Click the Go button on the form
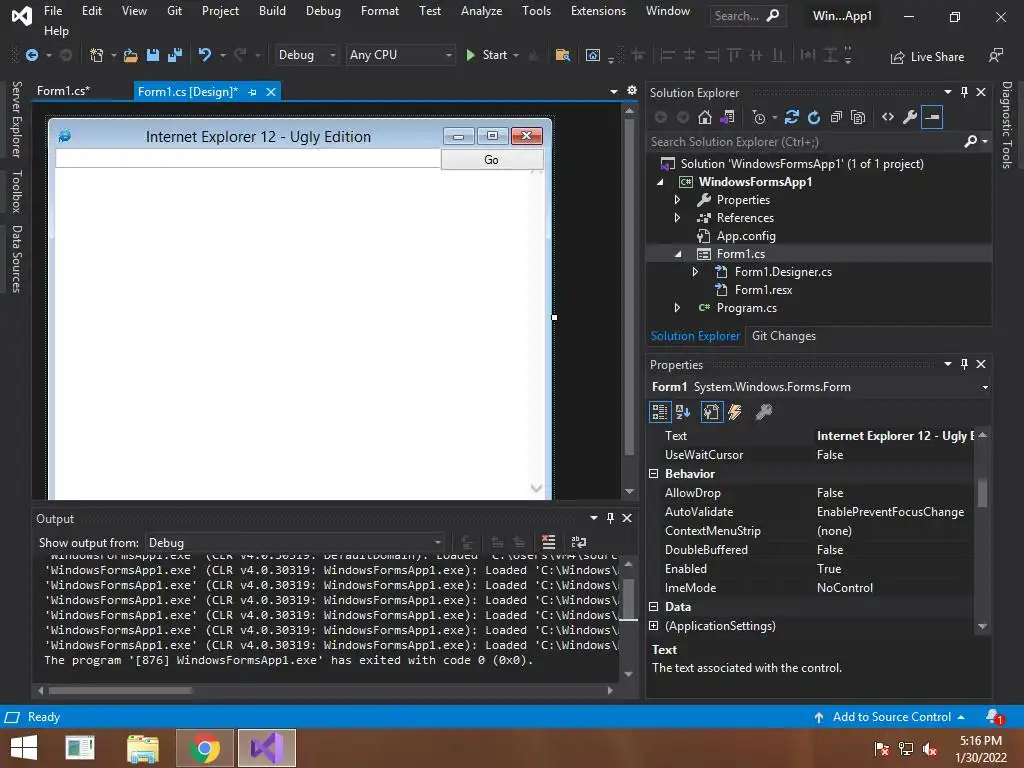This screenshot has width=1024, height=768. coord(492,160)
